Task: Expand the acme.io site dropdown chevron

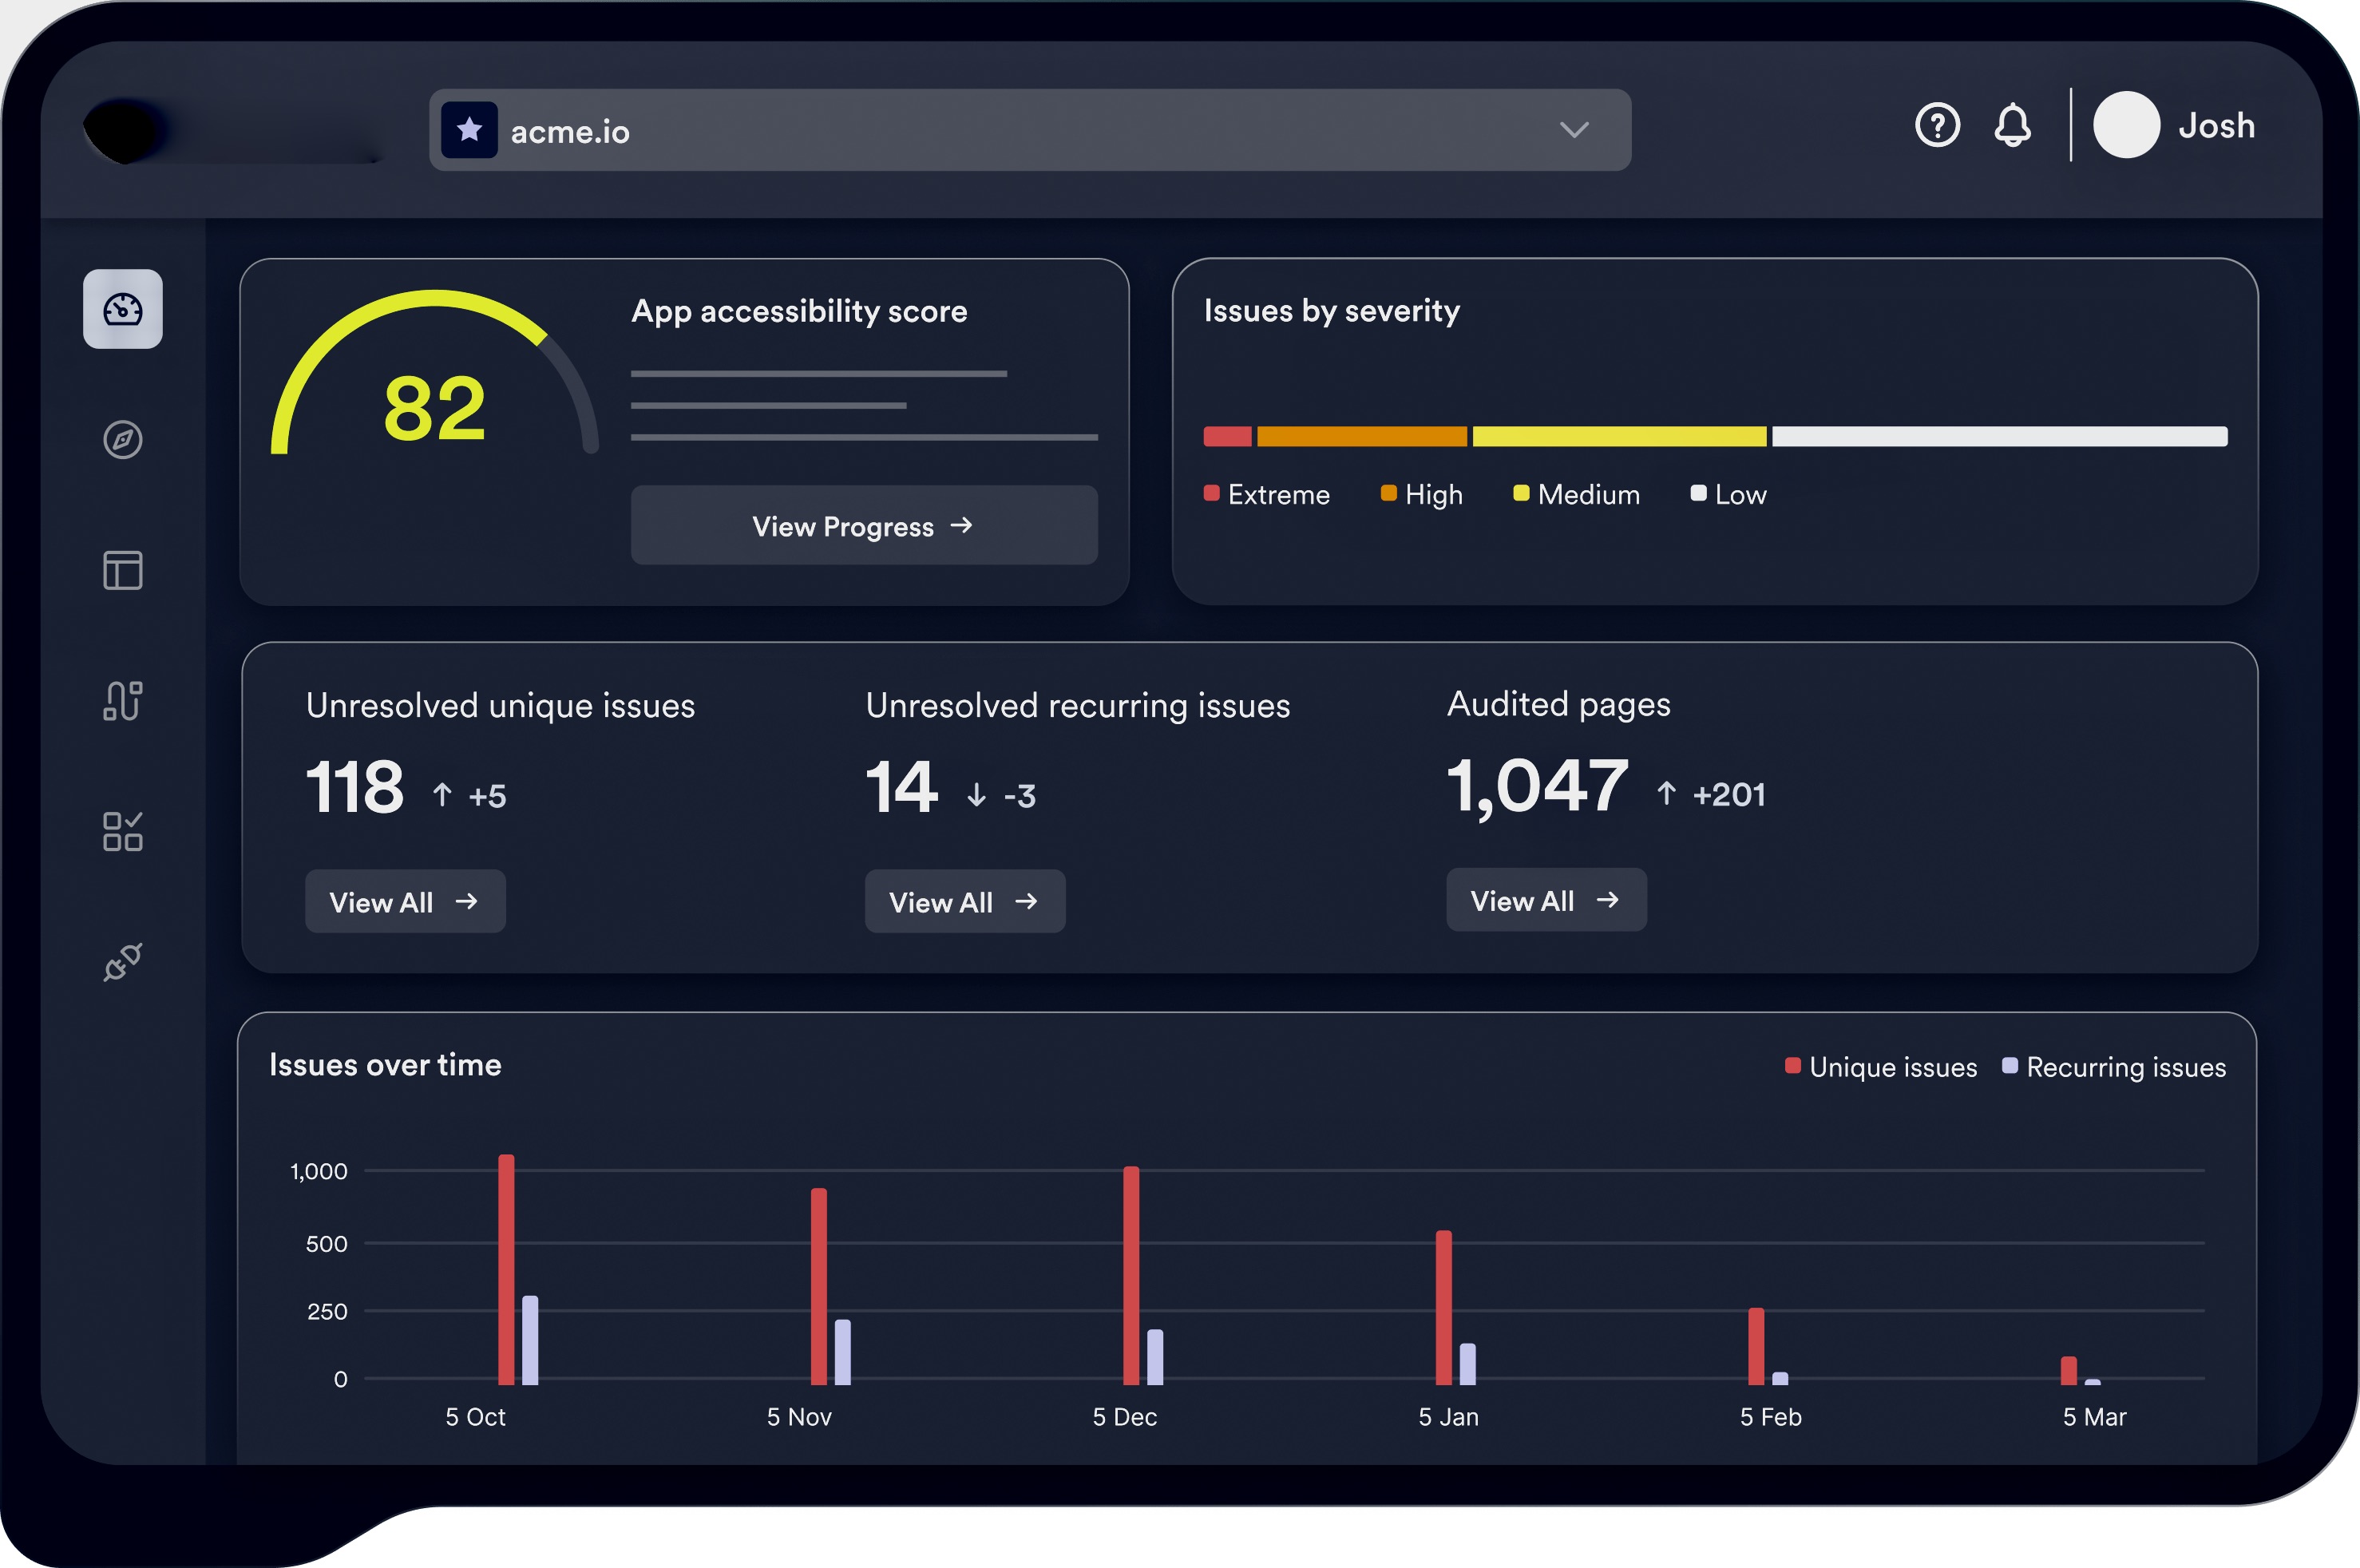Action: point(1573,130)
